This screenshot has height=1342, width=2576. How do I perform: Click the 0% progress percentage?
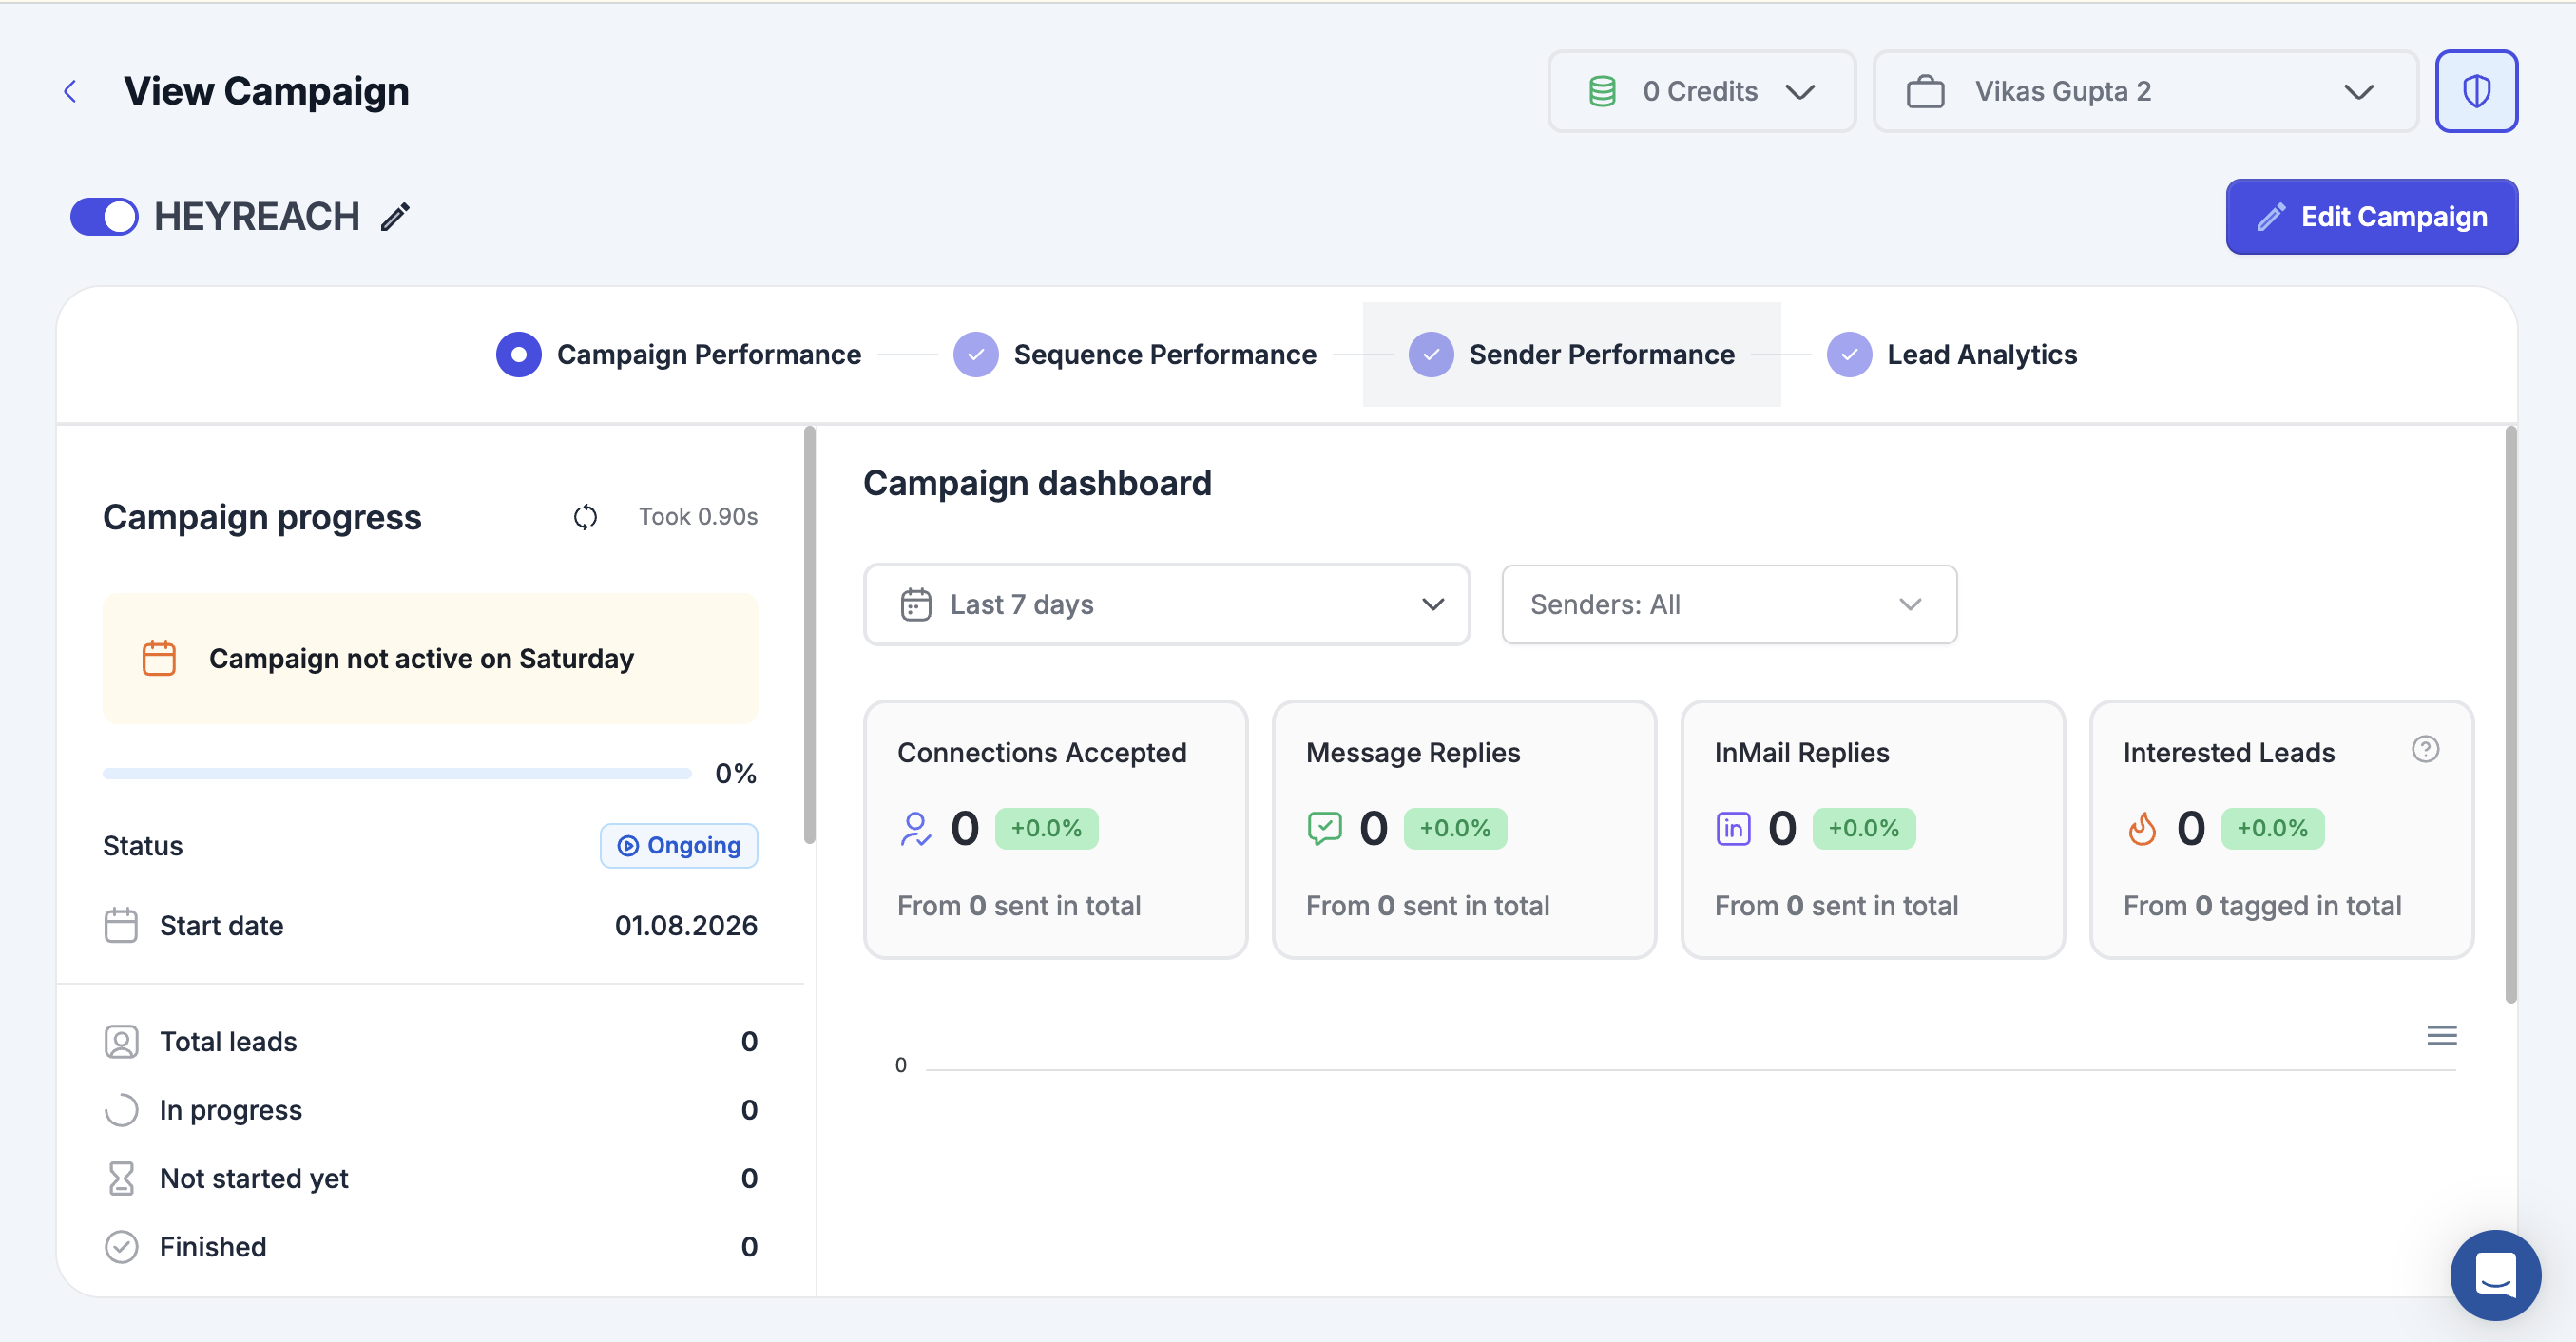(735, 774)
